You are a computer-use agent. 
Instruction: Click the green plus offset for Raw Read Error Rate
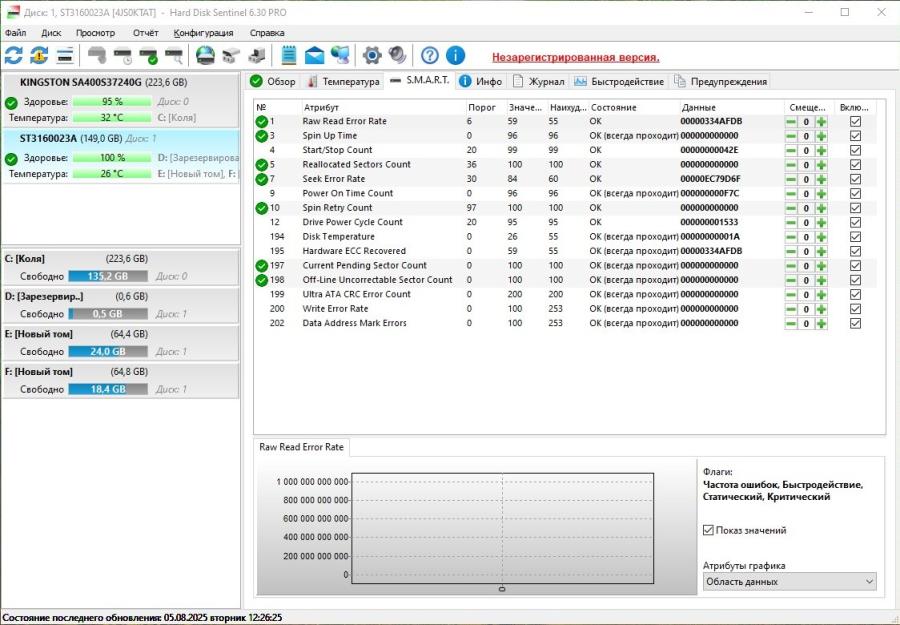click(821, 122)
